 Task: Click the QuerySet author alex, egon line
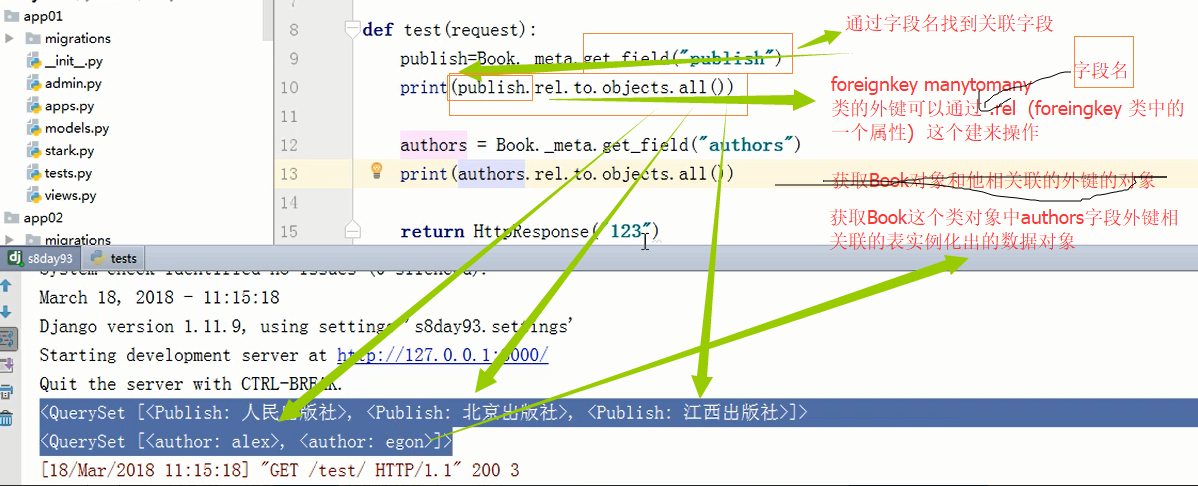coord(245,442)
